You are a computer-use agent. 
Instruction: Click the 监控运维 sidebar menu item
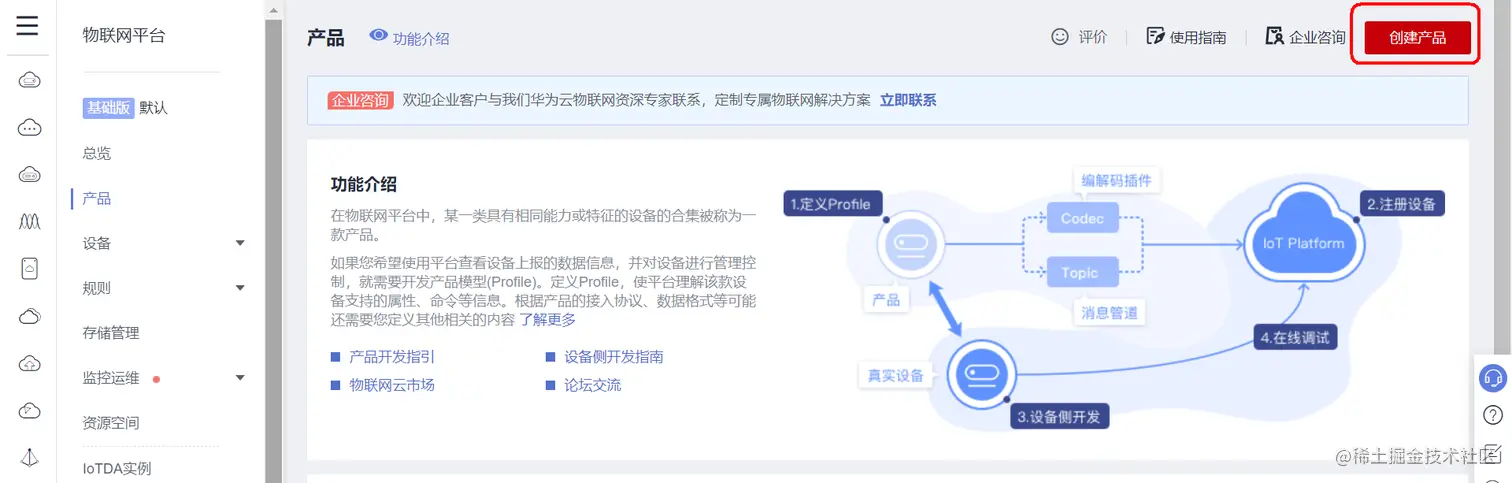111,378
